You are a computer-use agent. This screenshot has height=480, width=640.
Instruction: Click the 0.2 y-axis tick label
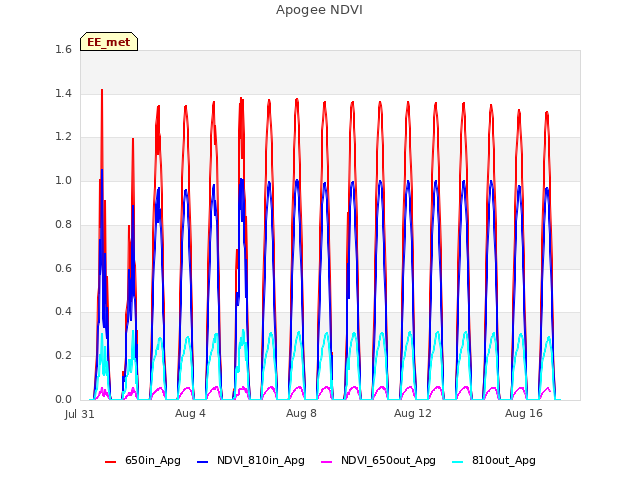tap(63, 356)
